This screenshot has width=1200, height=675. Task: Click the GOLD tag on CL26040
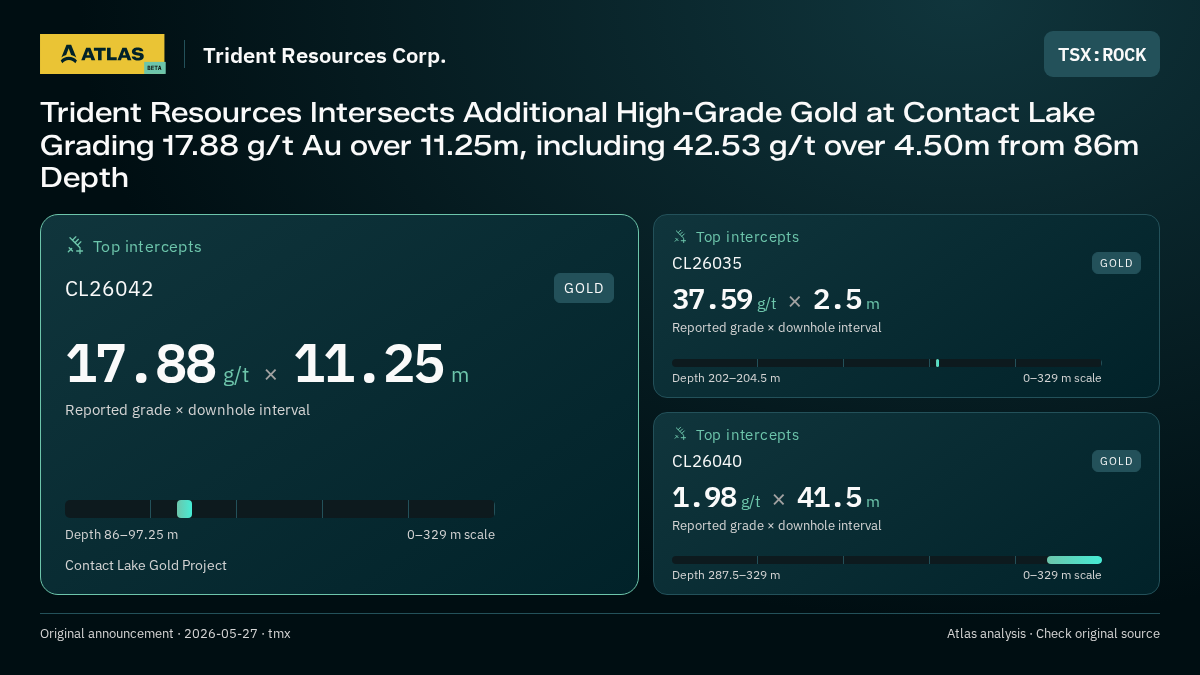(1116, 461)
